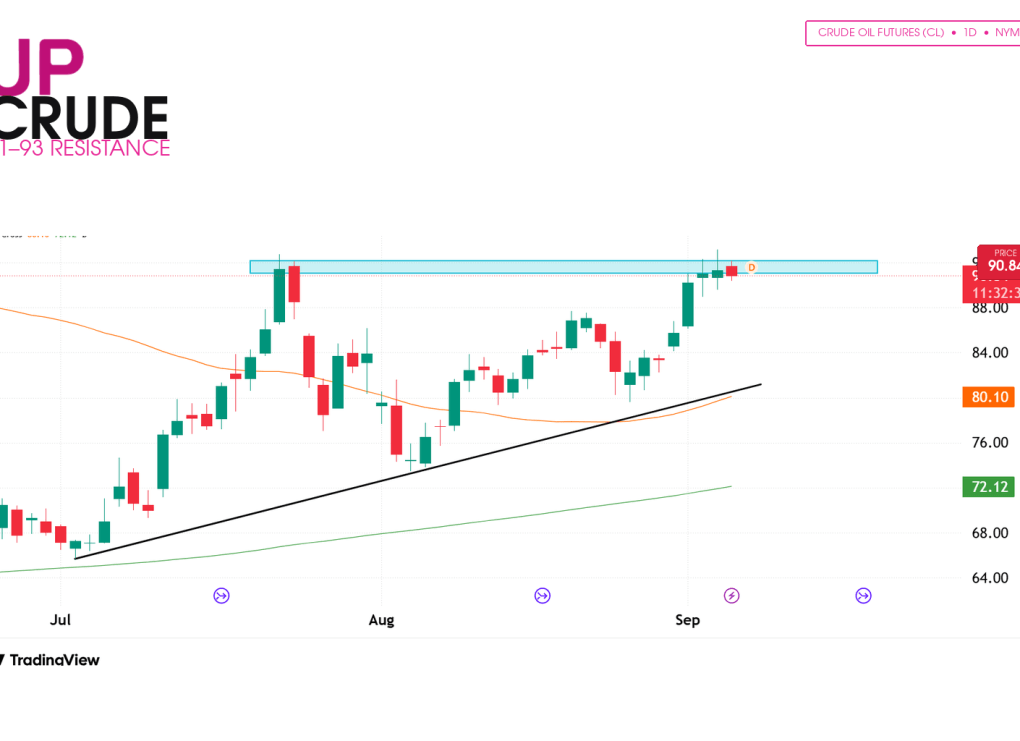Click the contract rollover icon in mid-July
This screenshot has height=741, width=1020.
pyautogui.click(x=221, y=595)
